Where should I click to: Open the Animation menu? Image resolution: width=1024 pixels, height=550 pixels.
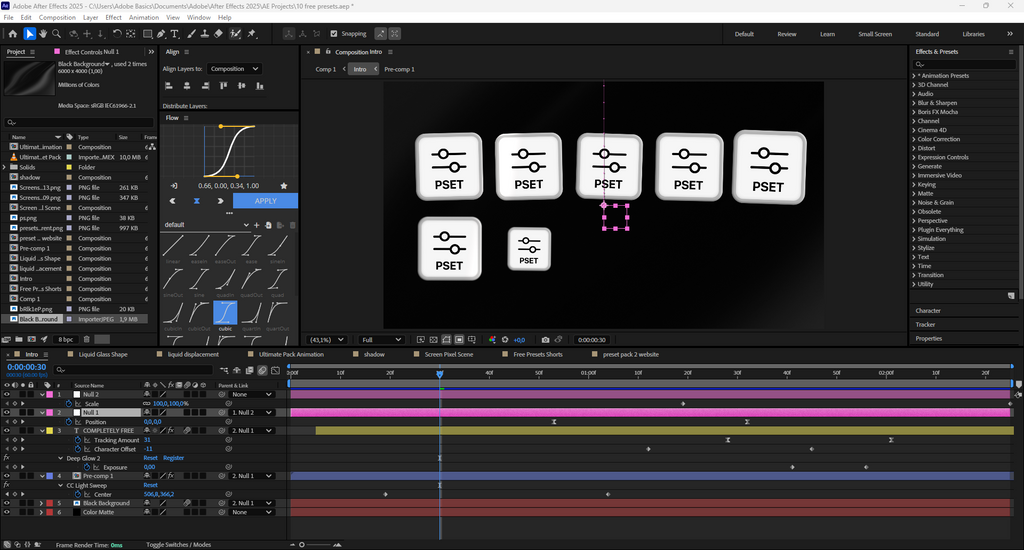144,18
